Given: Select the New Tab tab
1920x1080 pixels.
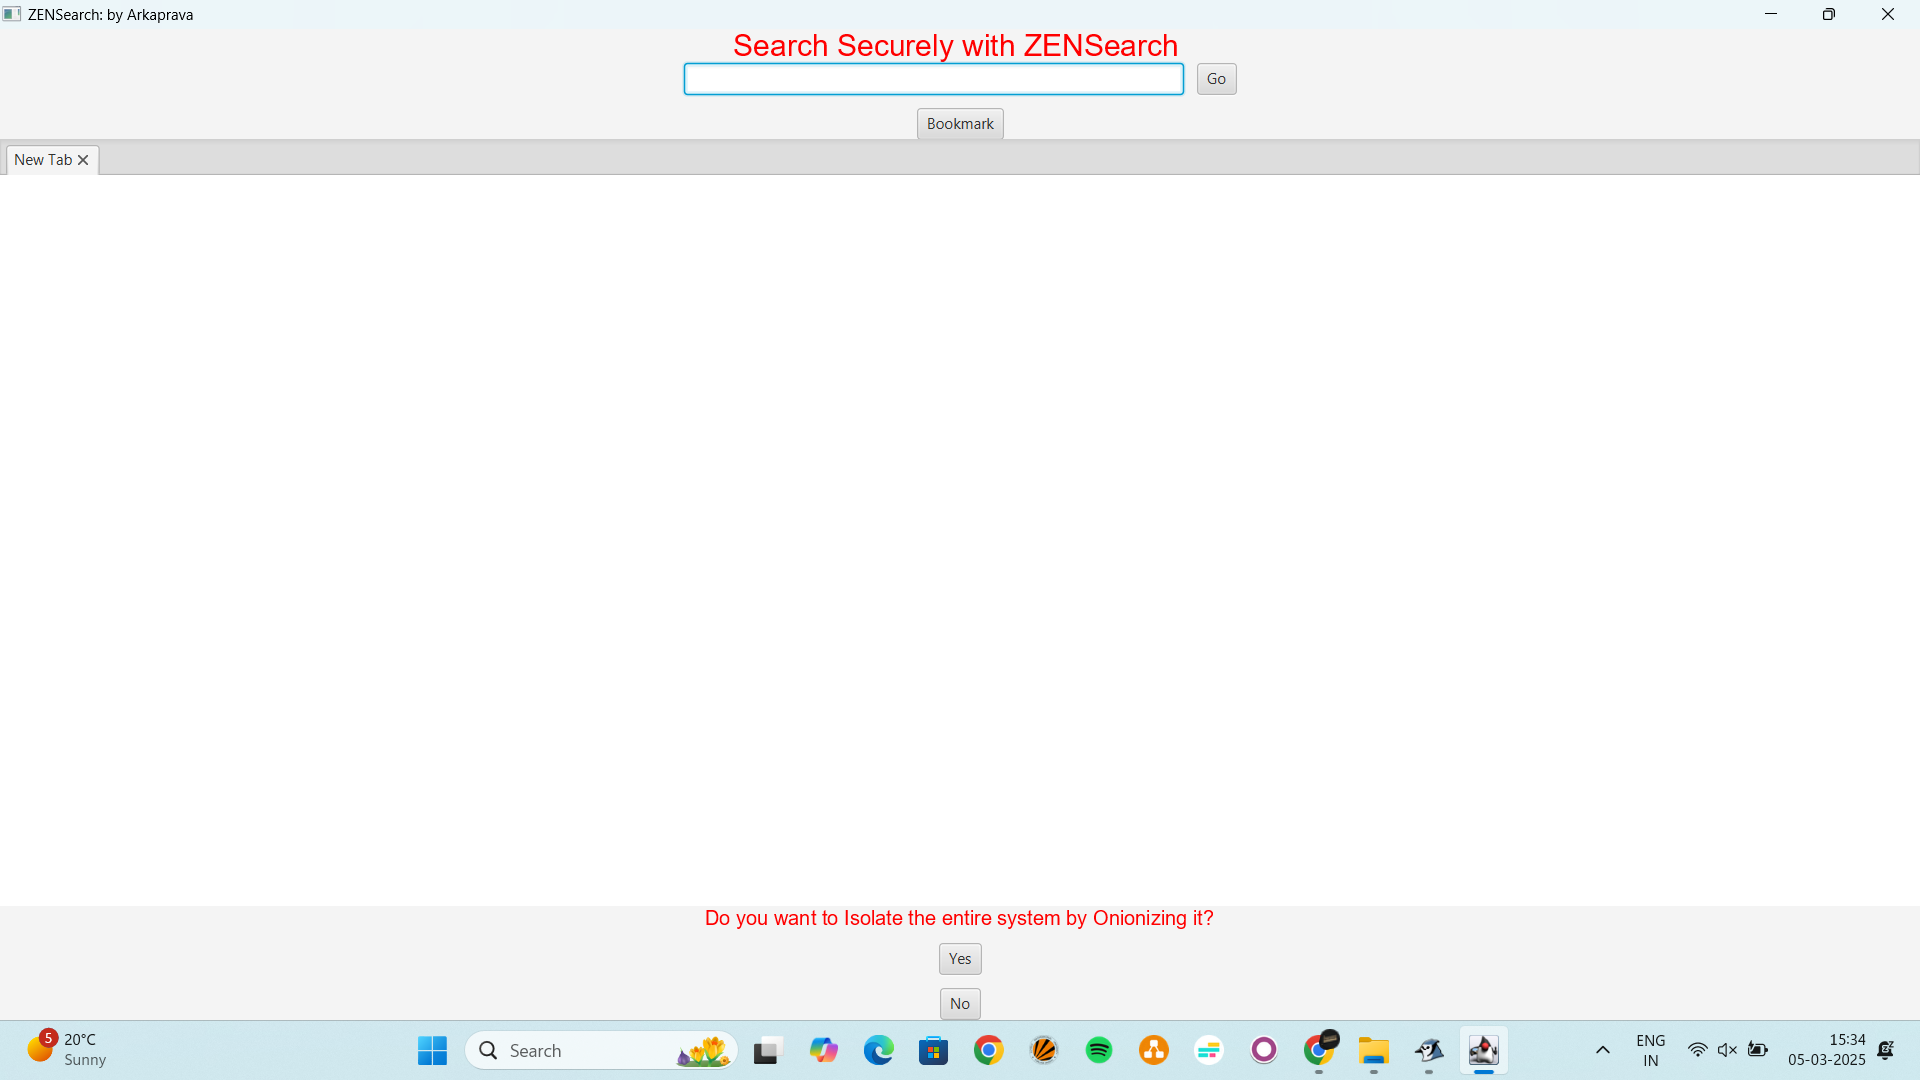Looking at the screenshot, I should pos(42,159).
